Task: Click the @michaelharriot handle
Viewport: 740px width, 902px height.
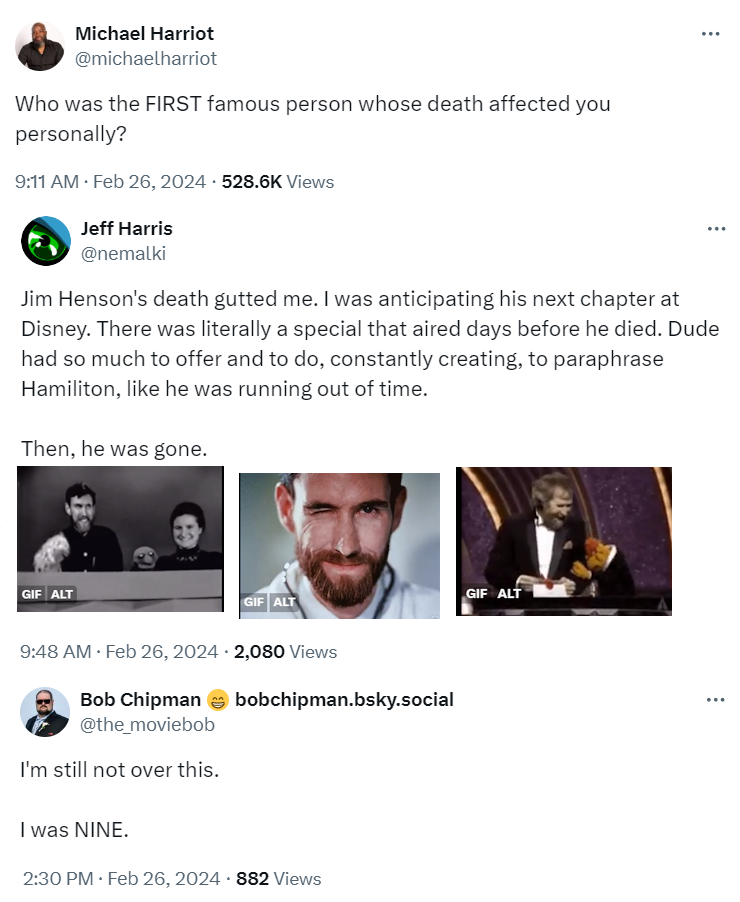Action: tap(146, 58)
